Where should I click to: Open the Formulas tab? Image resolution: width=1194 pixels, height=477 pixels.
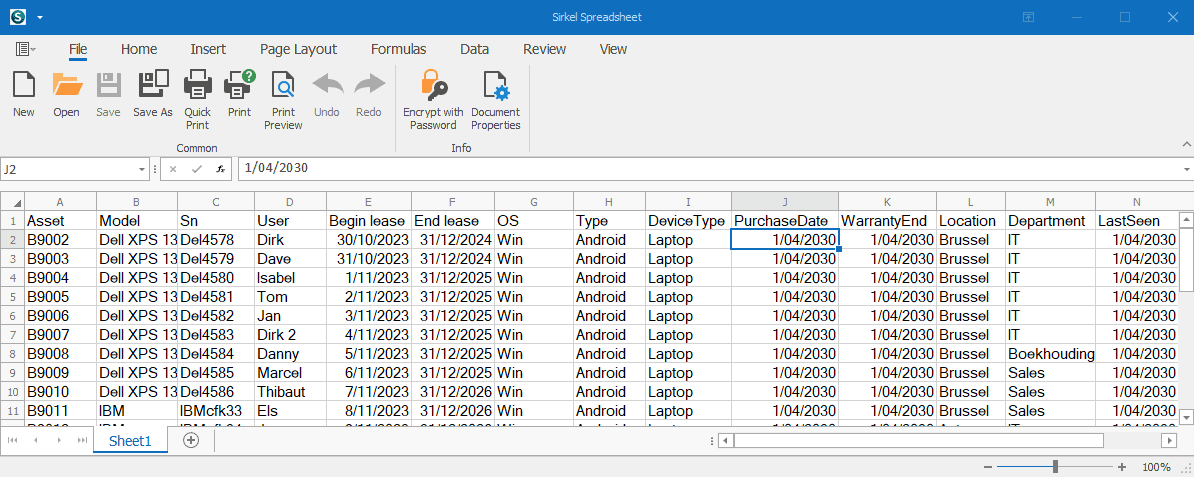point(398,49)
